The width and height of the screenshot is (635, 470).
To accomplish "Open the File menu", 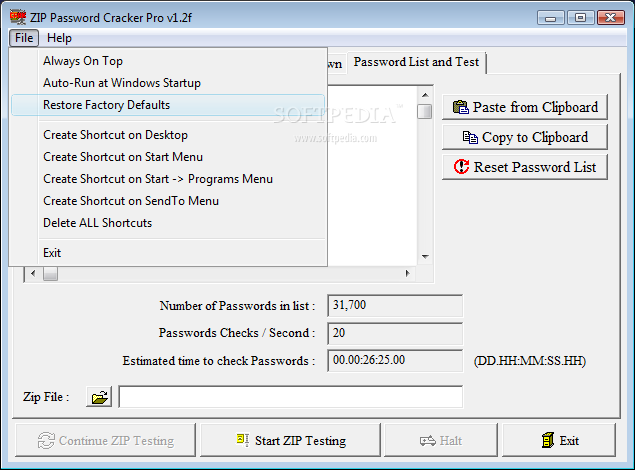I will (x=24, y=38).
